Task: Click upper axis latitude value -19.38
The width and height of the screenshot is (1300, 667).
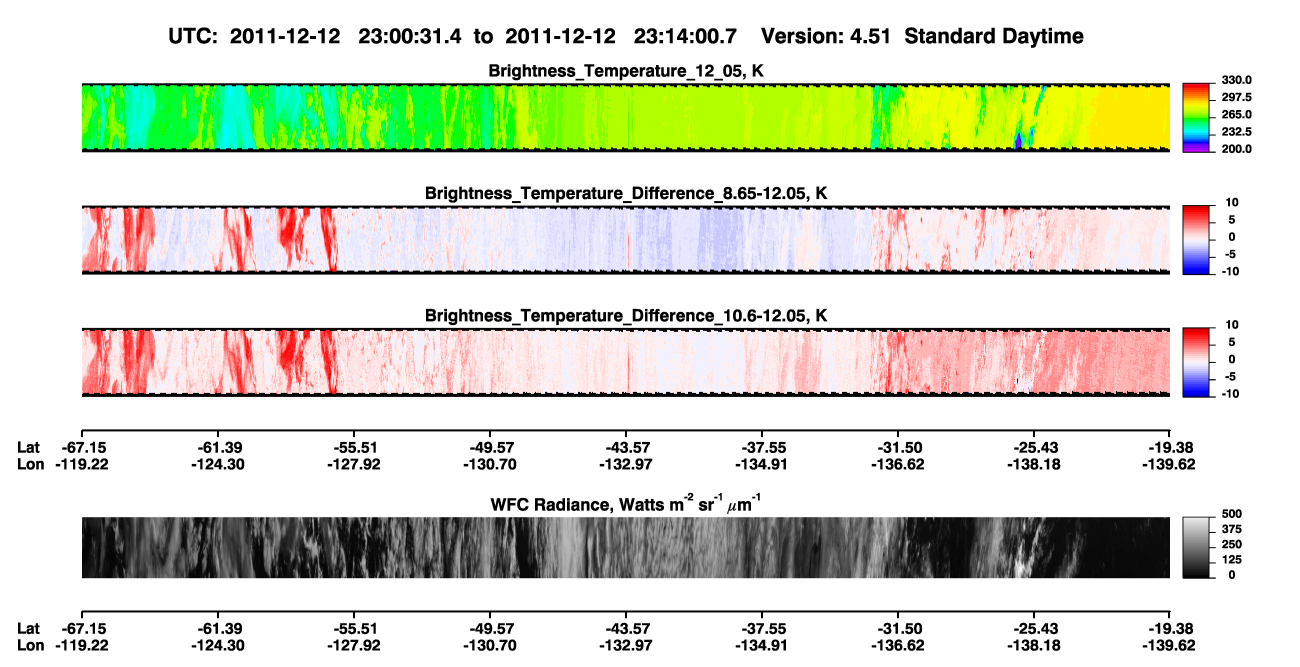Action: coord(1169,447)
